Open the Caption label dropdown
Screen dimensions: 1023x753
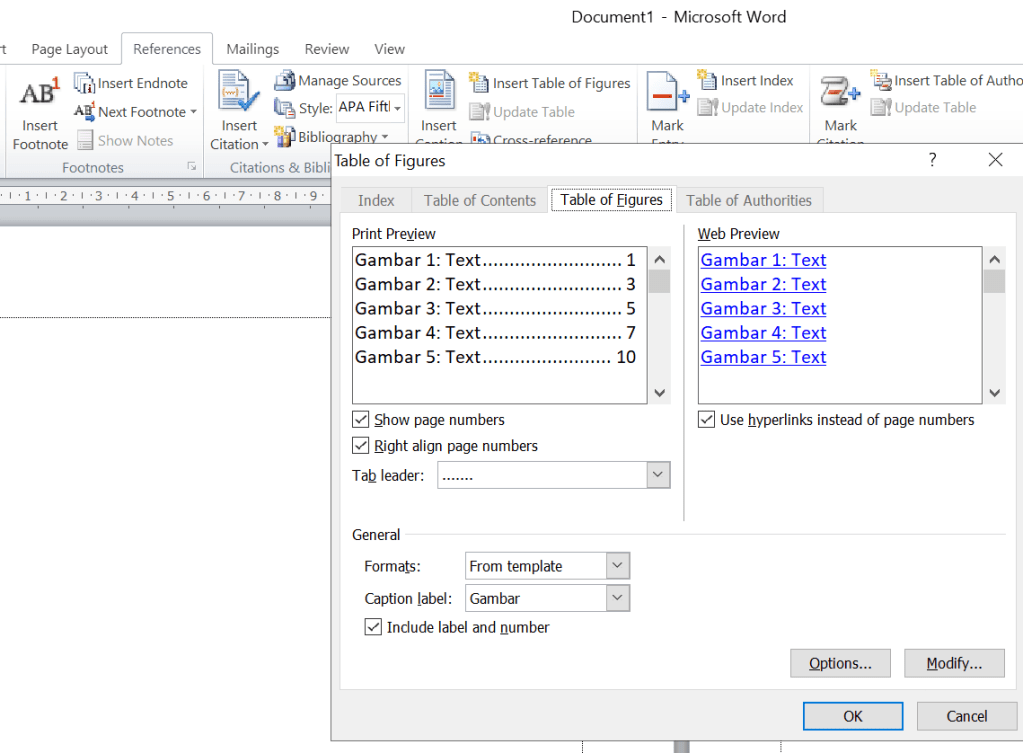pos(617,599)
